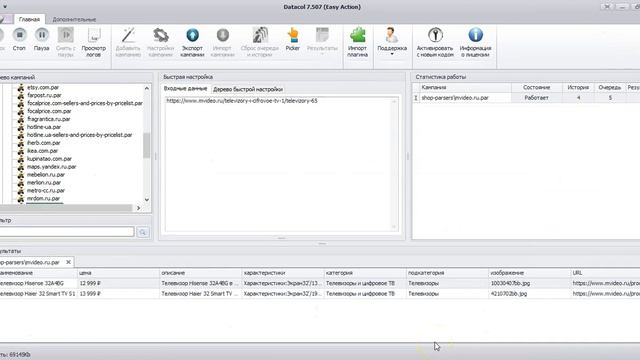This screenshot has height=360, width=640.
Task: Click up arrow of campaign tree scrollbar
Action: click(x=147, y=88)
